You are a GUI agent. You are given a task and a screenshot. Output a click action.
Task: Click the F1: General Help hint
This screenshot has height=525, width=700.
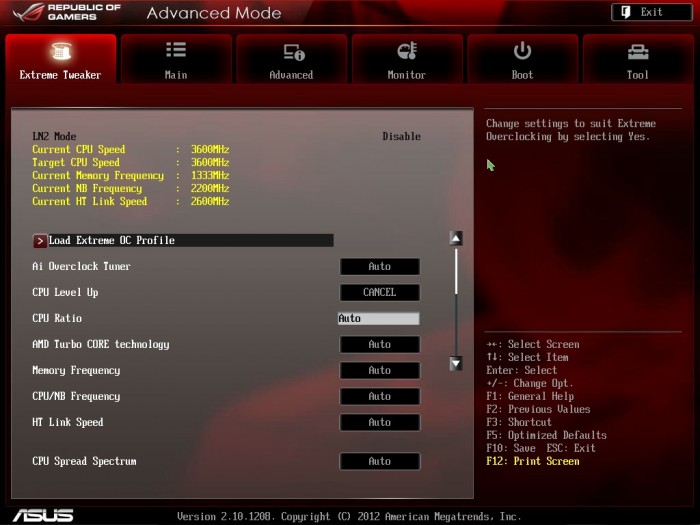(530, 396)
